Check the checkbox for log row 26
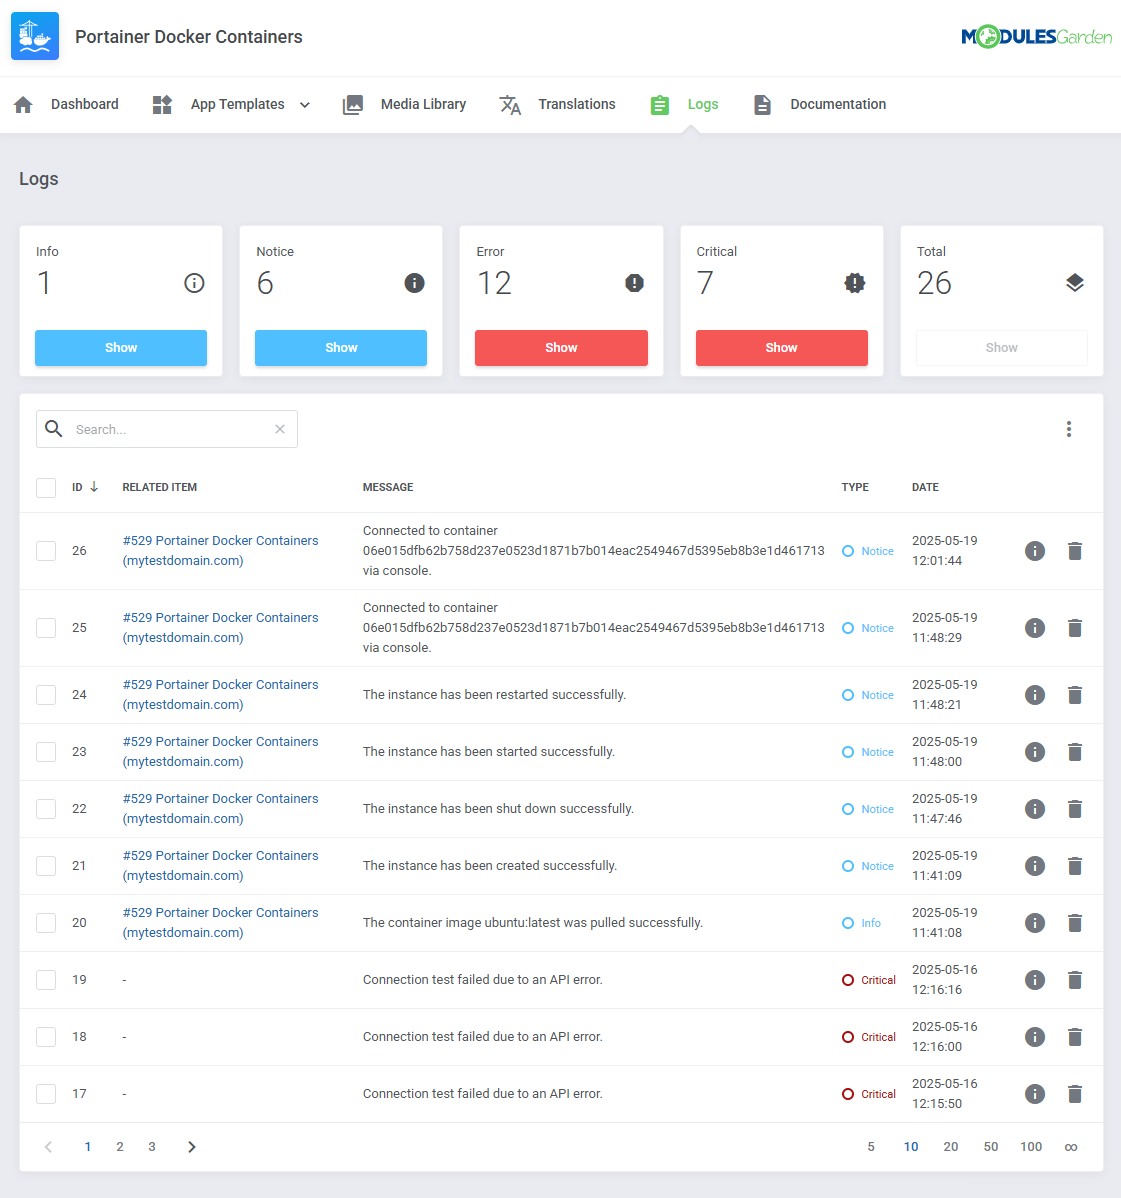 (46, 551)
